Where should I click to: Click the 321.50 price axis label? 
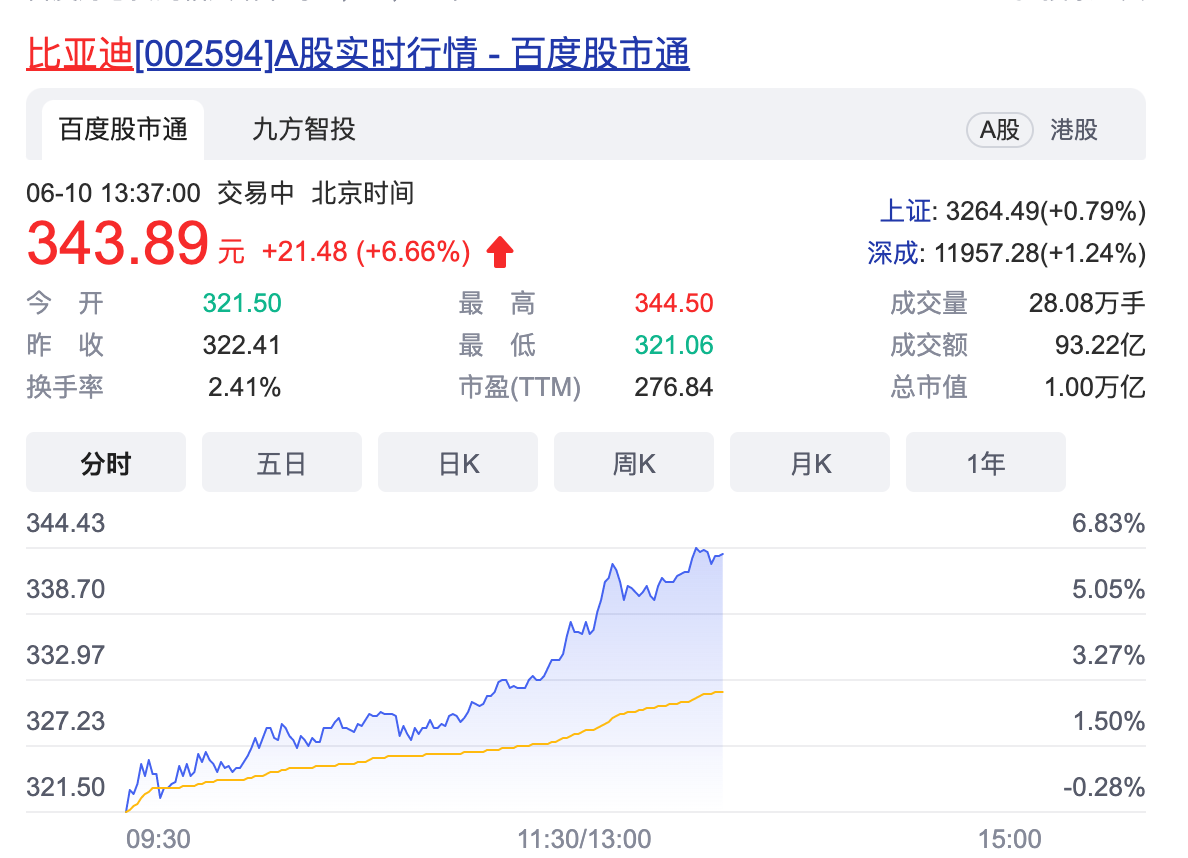pos(66,787)
